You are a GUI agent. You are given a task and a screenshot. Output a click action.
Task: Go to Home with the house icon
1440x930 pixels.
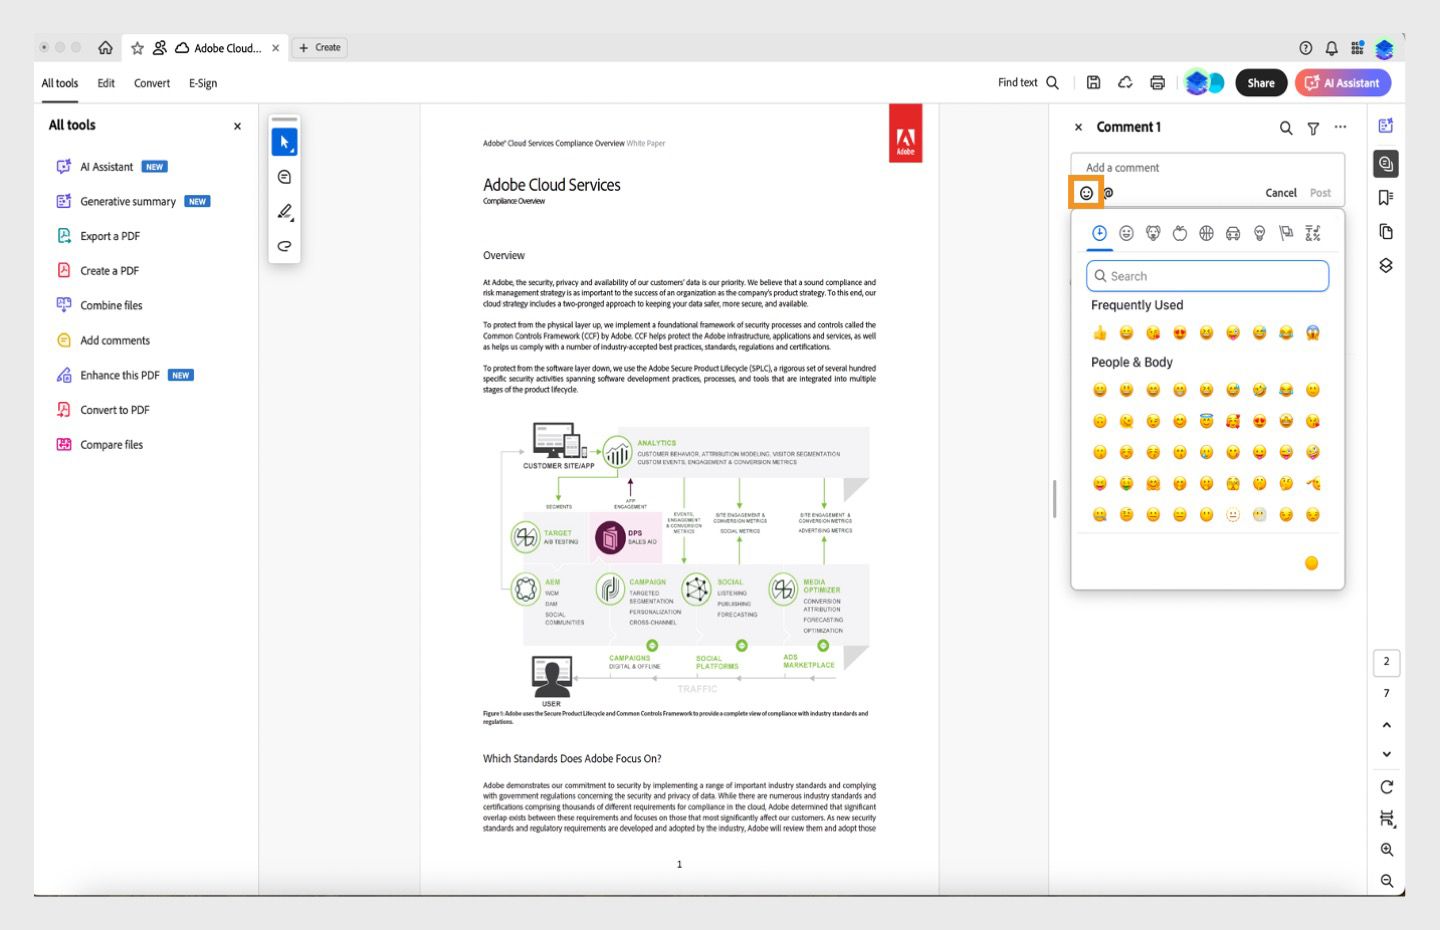pos(105,48)
